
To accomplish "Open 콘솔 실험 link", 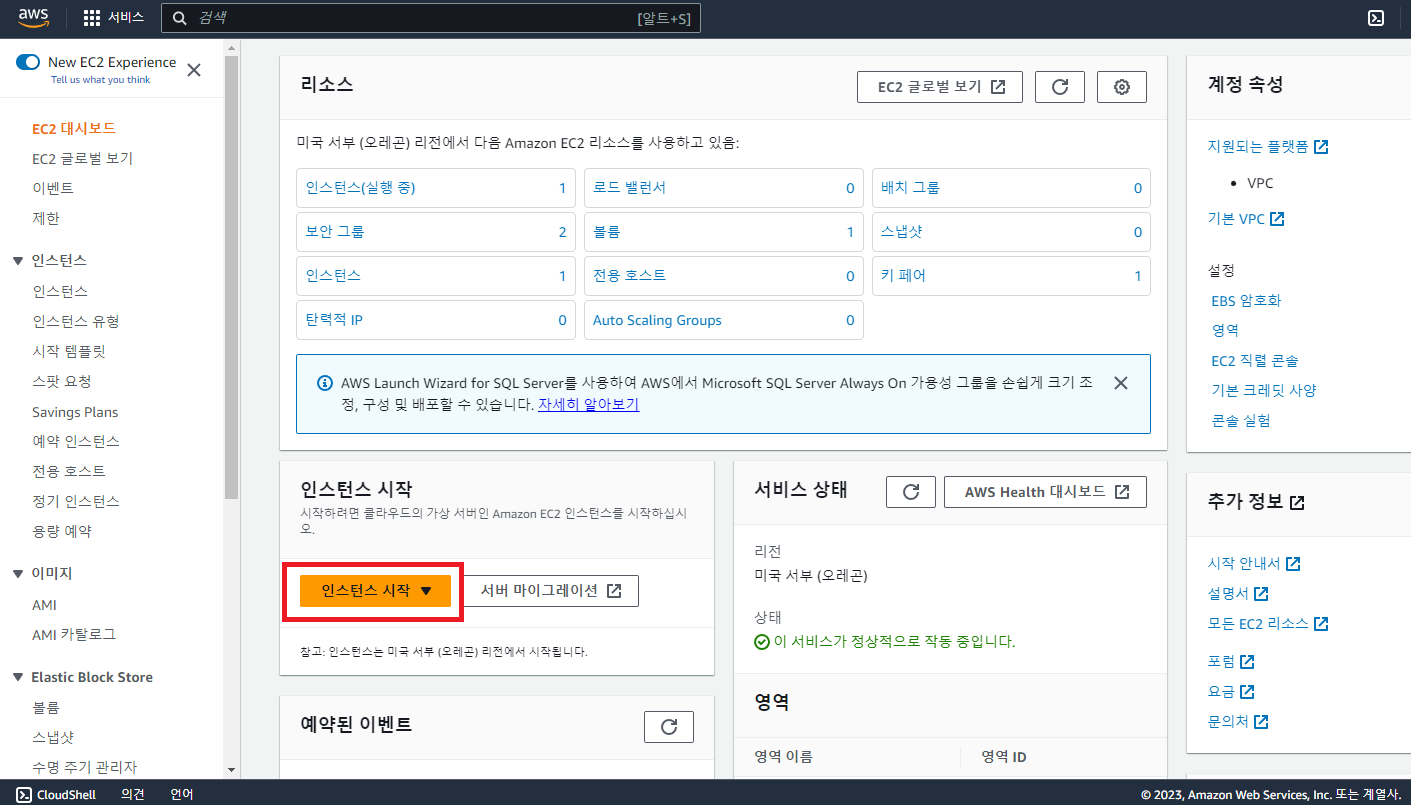I will (1241, 421).
